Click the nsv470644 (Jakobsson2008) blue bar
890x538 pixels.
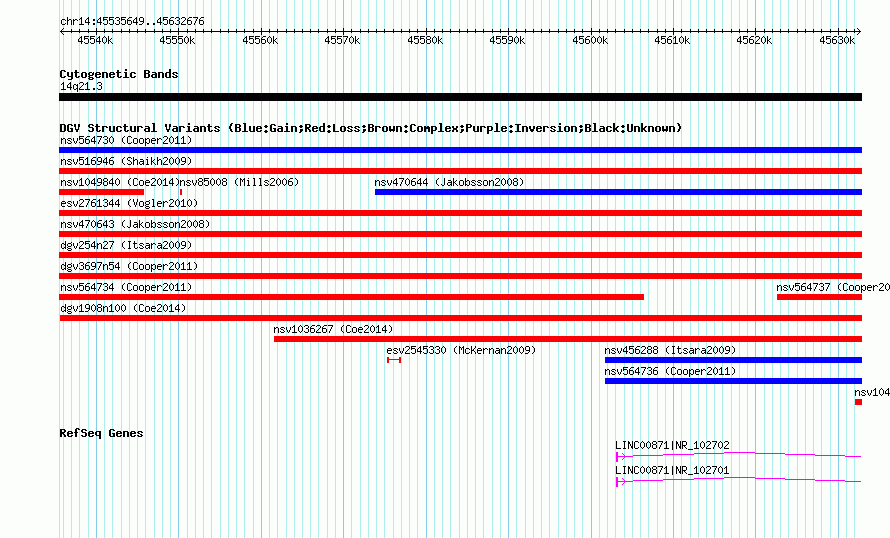click(x=619, y=192)
